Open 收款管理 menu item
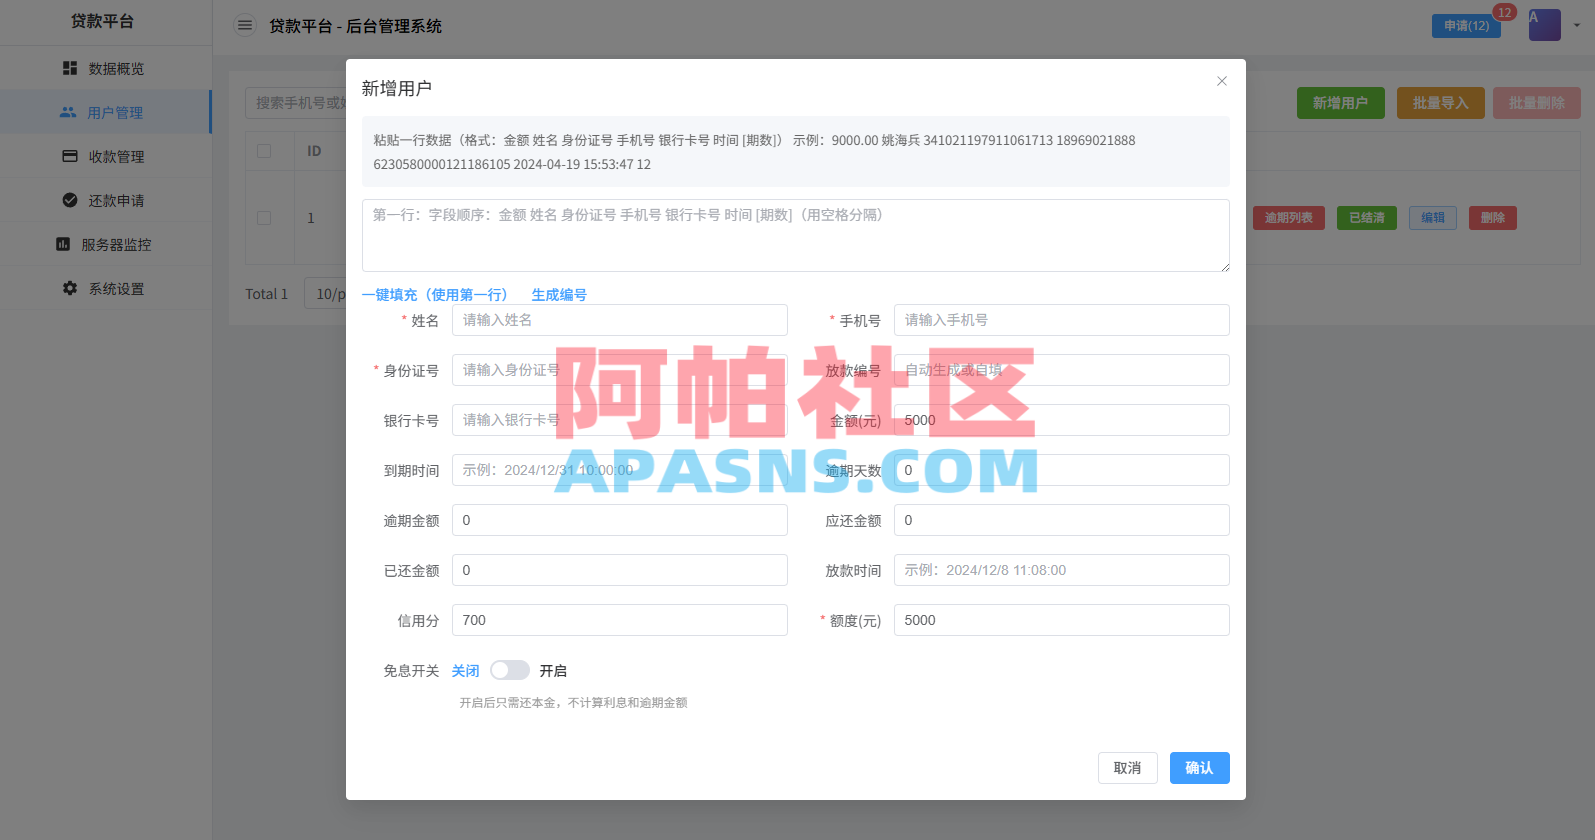This screenshot has width=1595, height=840. [x=106, y=156]
